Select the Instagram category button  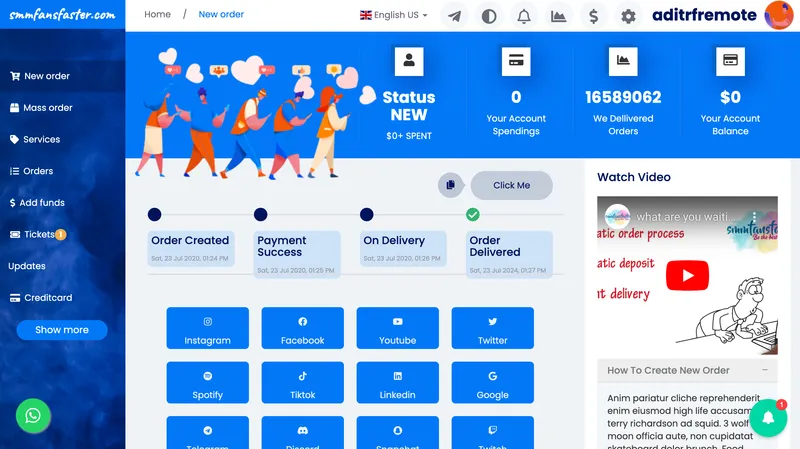(x=208, y=328)
